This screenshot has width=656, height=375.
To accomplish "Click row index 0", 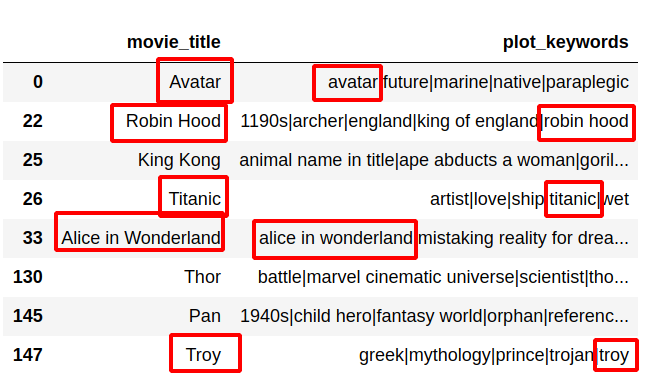I will tap(38, 82).
